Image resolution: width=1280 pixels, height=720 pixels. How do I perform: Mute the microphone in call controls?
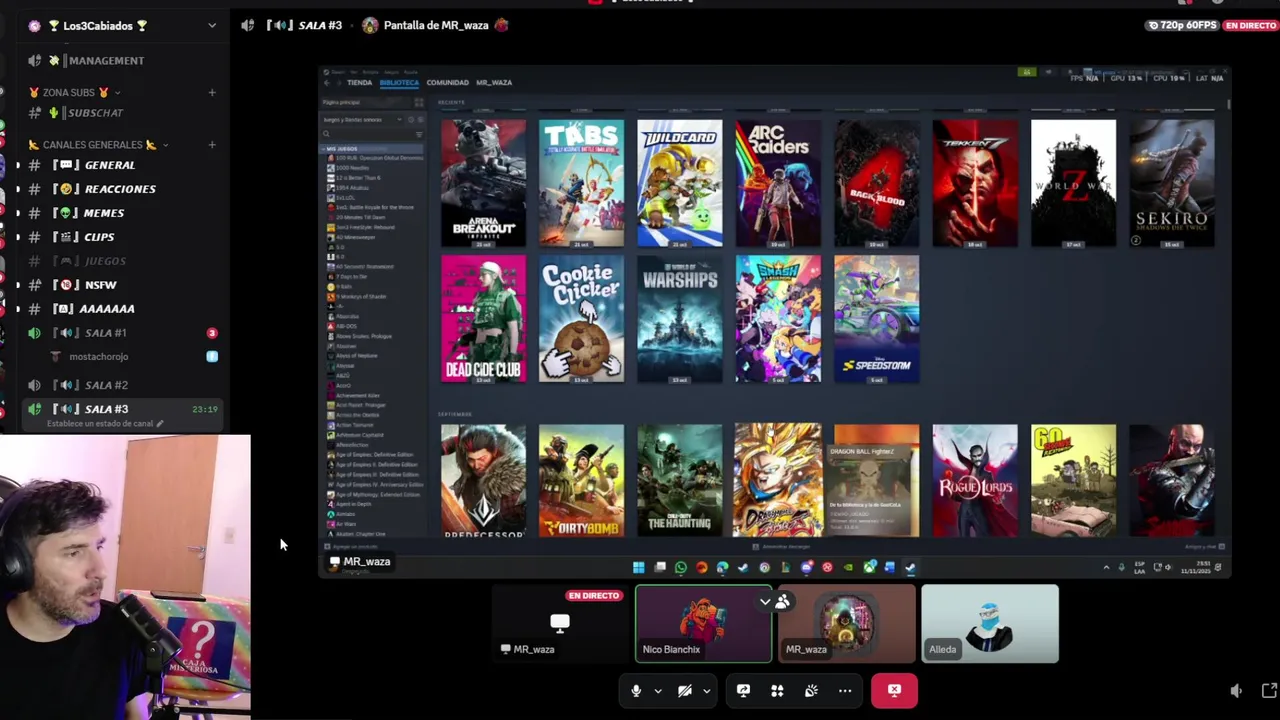click(636, 690)
